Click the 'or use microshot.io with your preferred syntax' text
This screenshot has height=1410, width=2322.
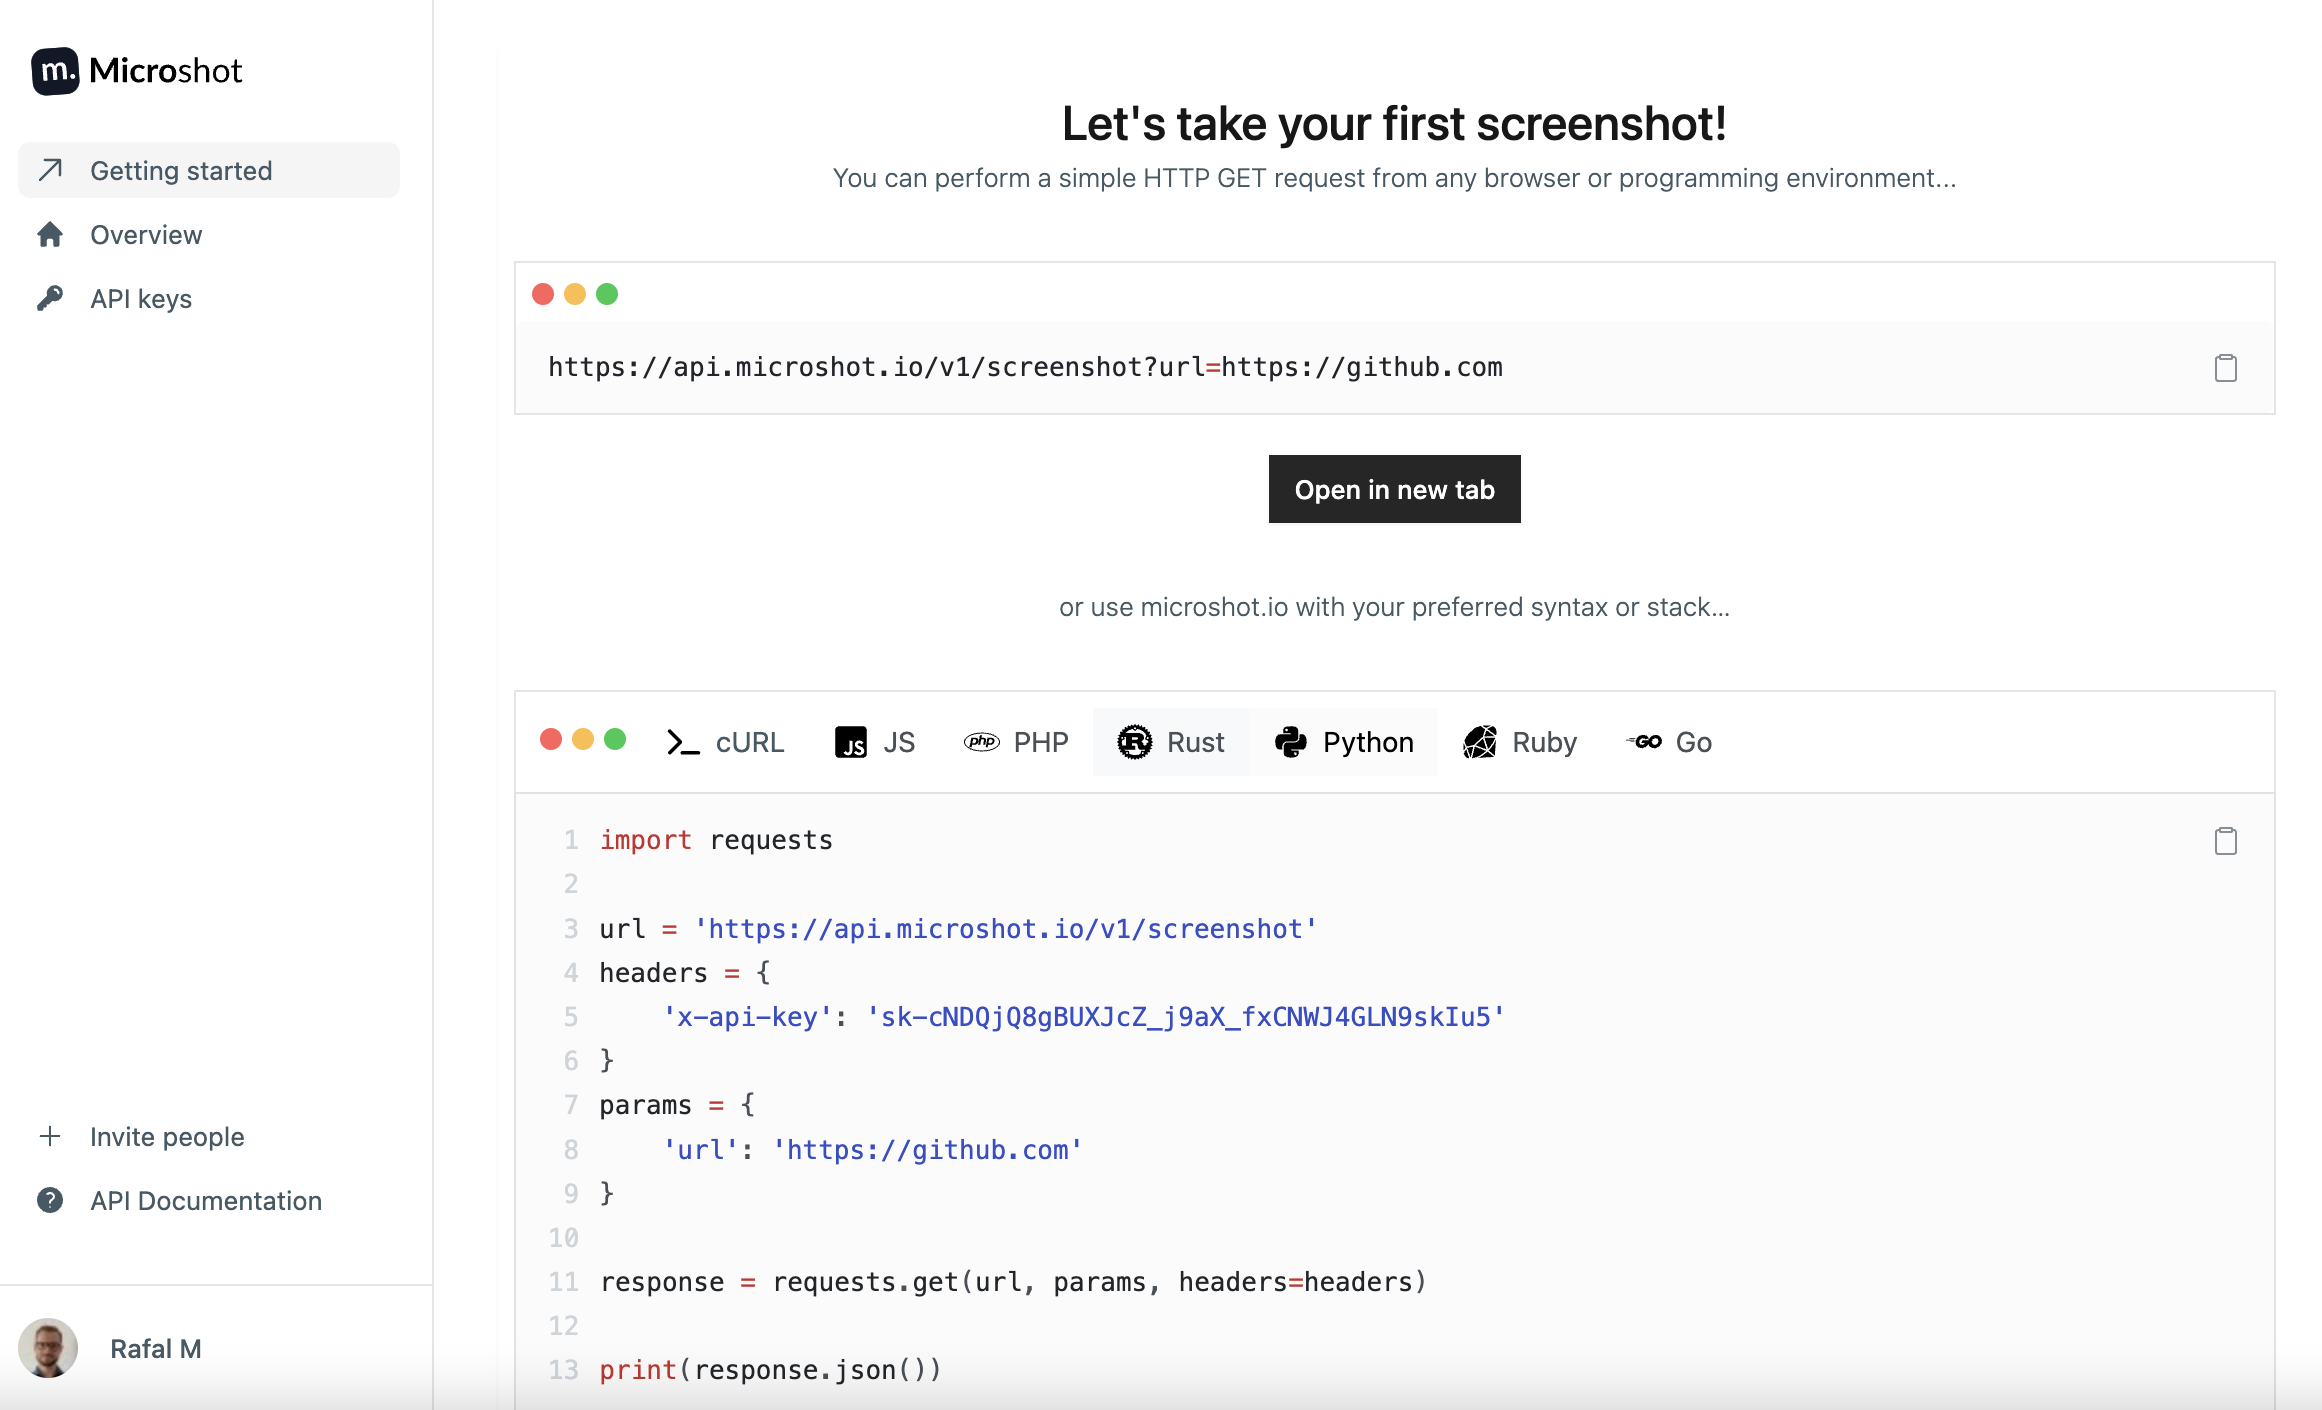(1395, 607)
